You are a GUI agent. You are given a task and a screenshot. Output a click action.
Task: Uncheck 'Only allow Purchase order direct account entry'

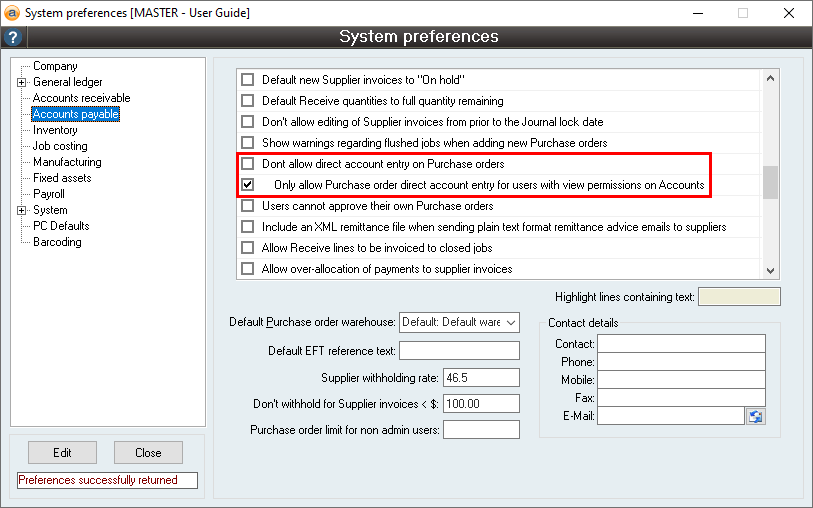coord(247,185)
